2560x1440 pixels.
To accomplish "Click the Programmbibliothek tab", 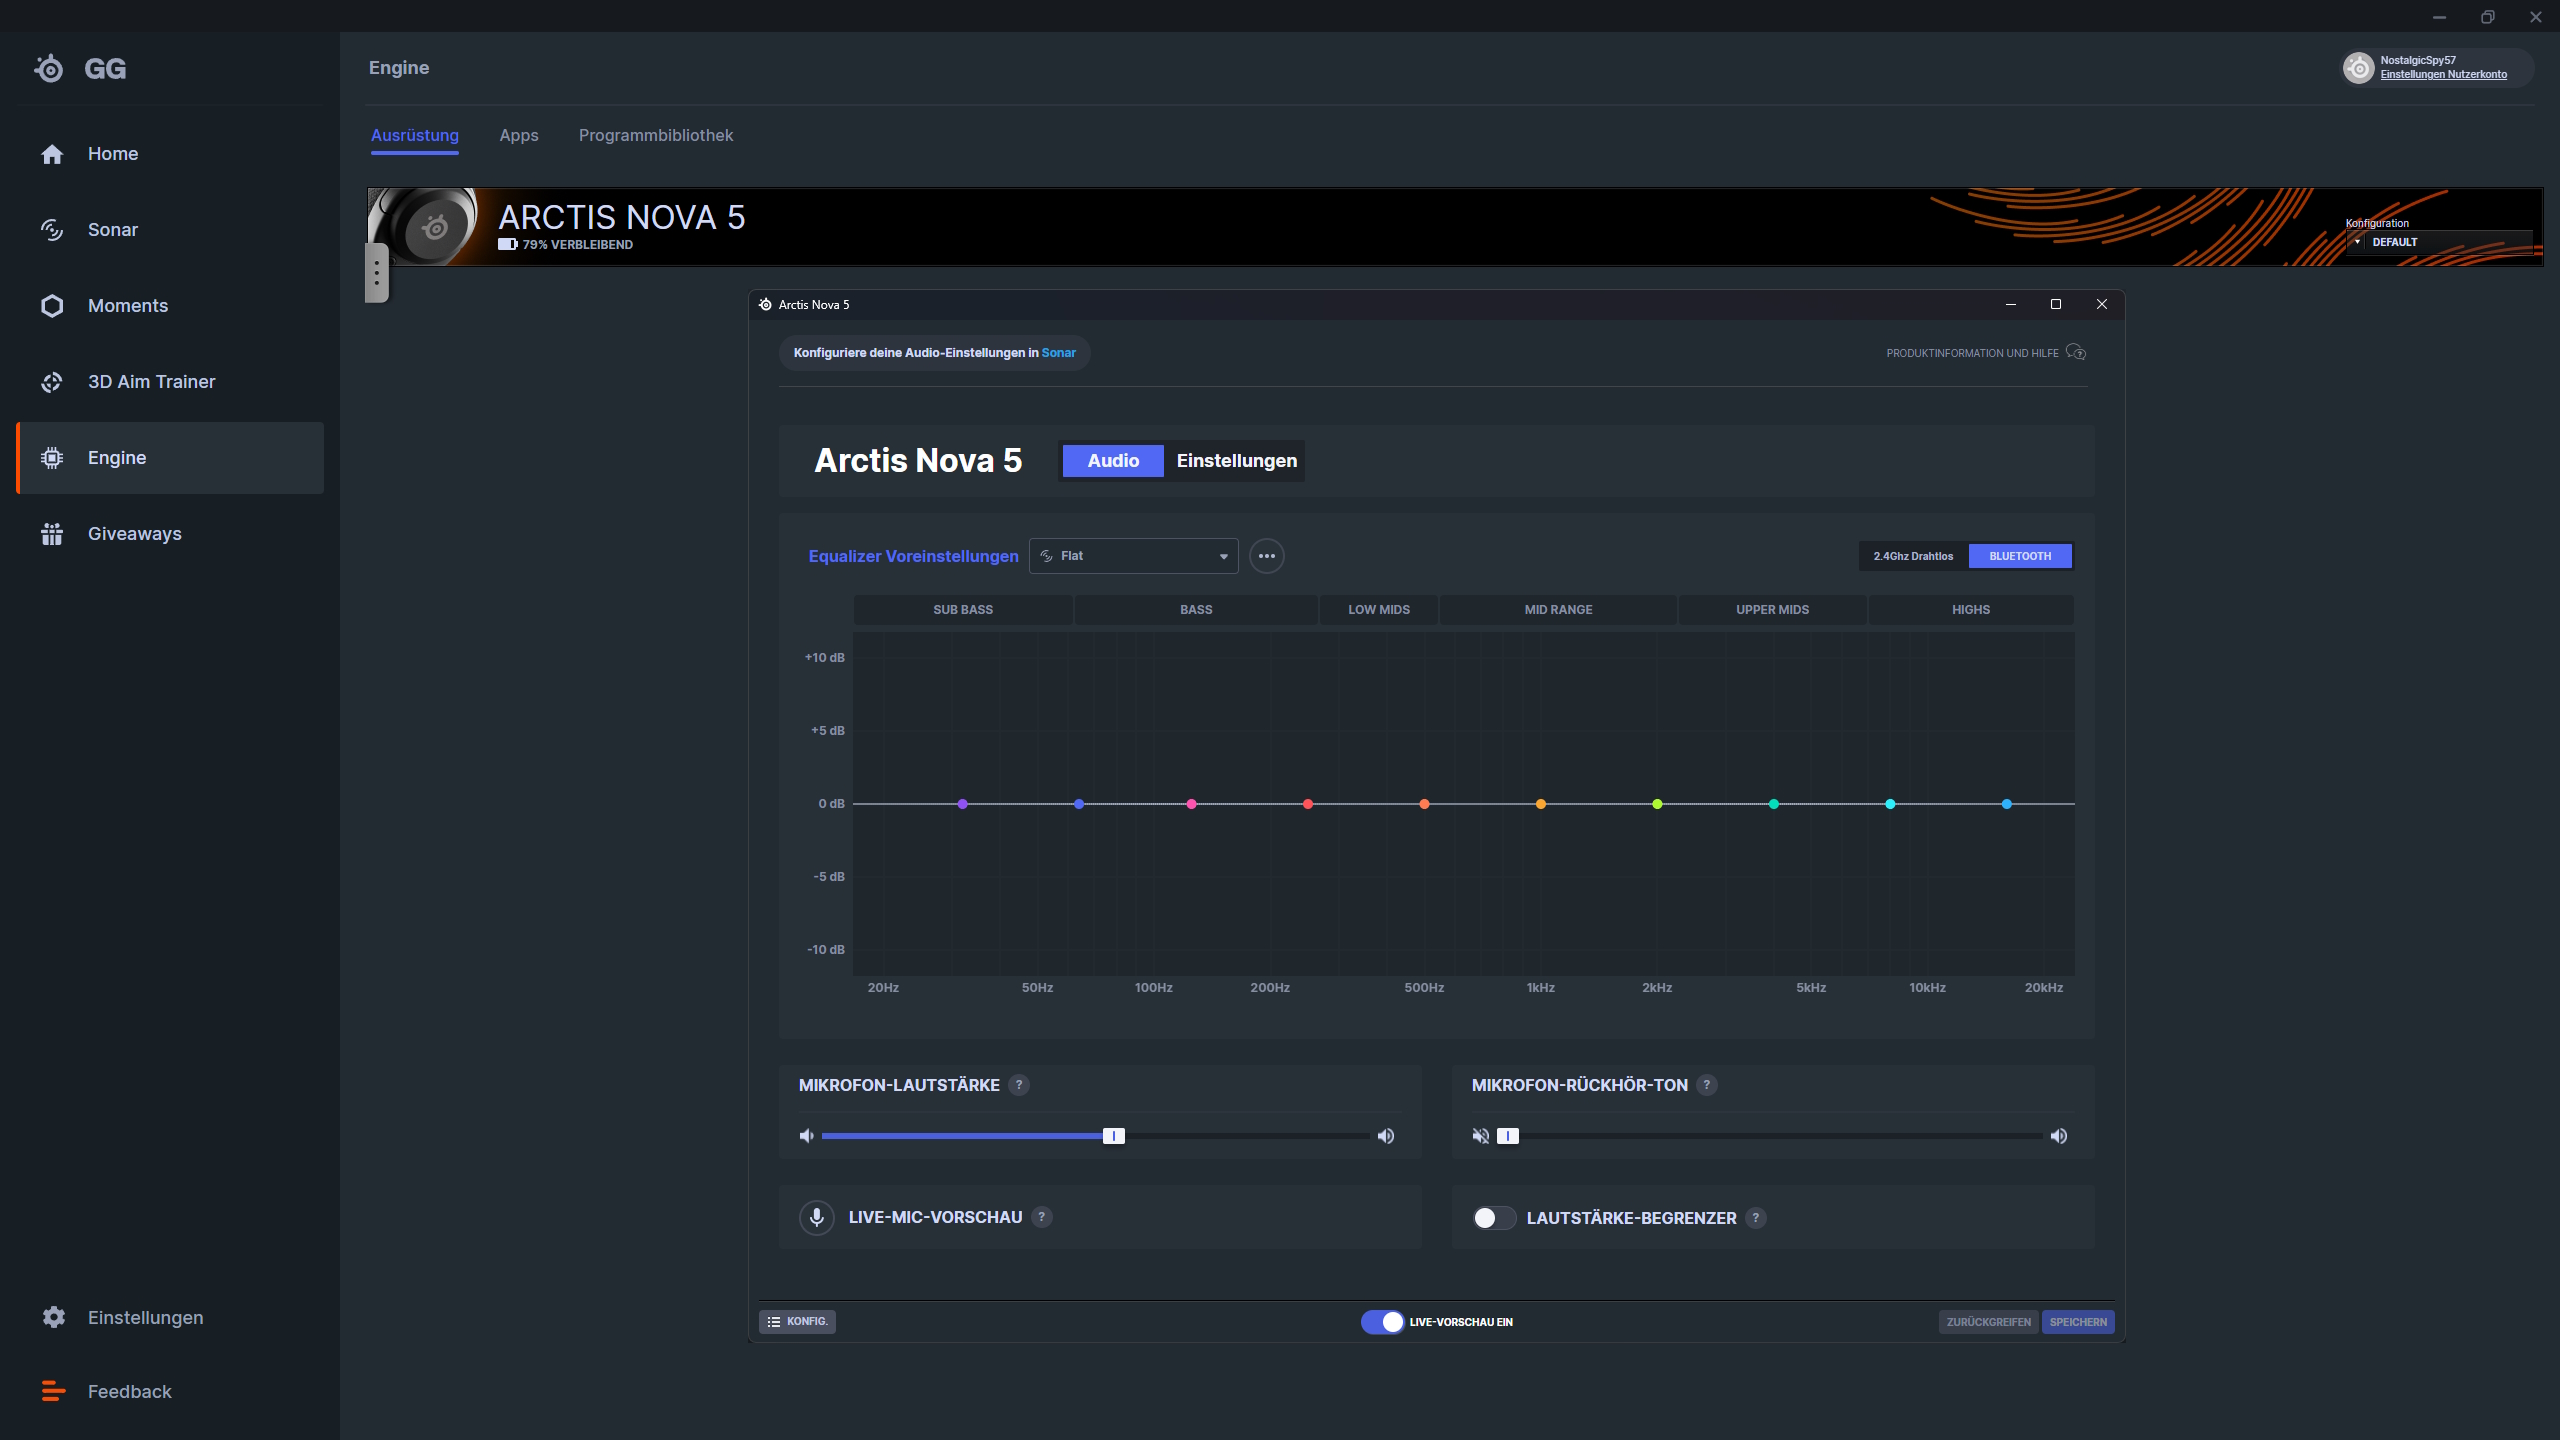I will point(658,134).
